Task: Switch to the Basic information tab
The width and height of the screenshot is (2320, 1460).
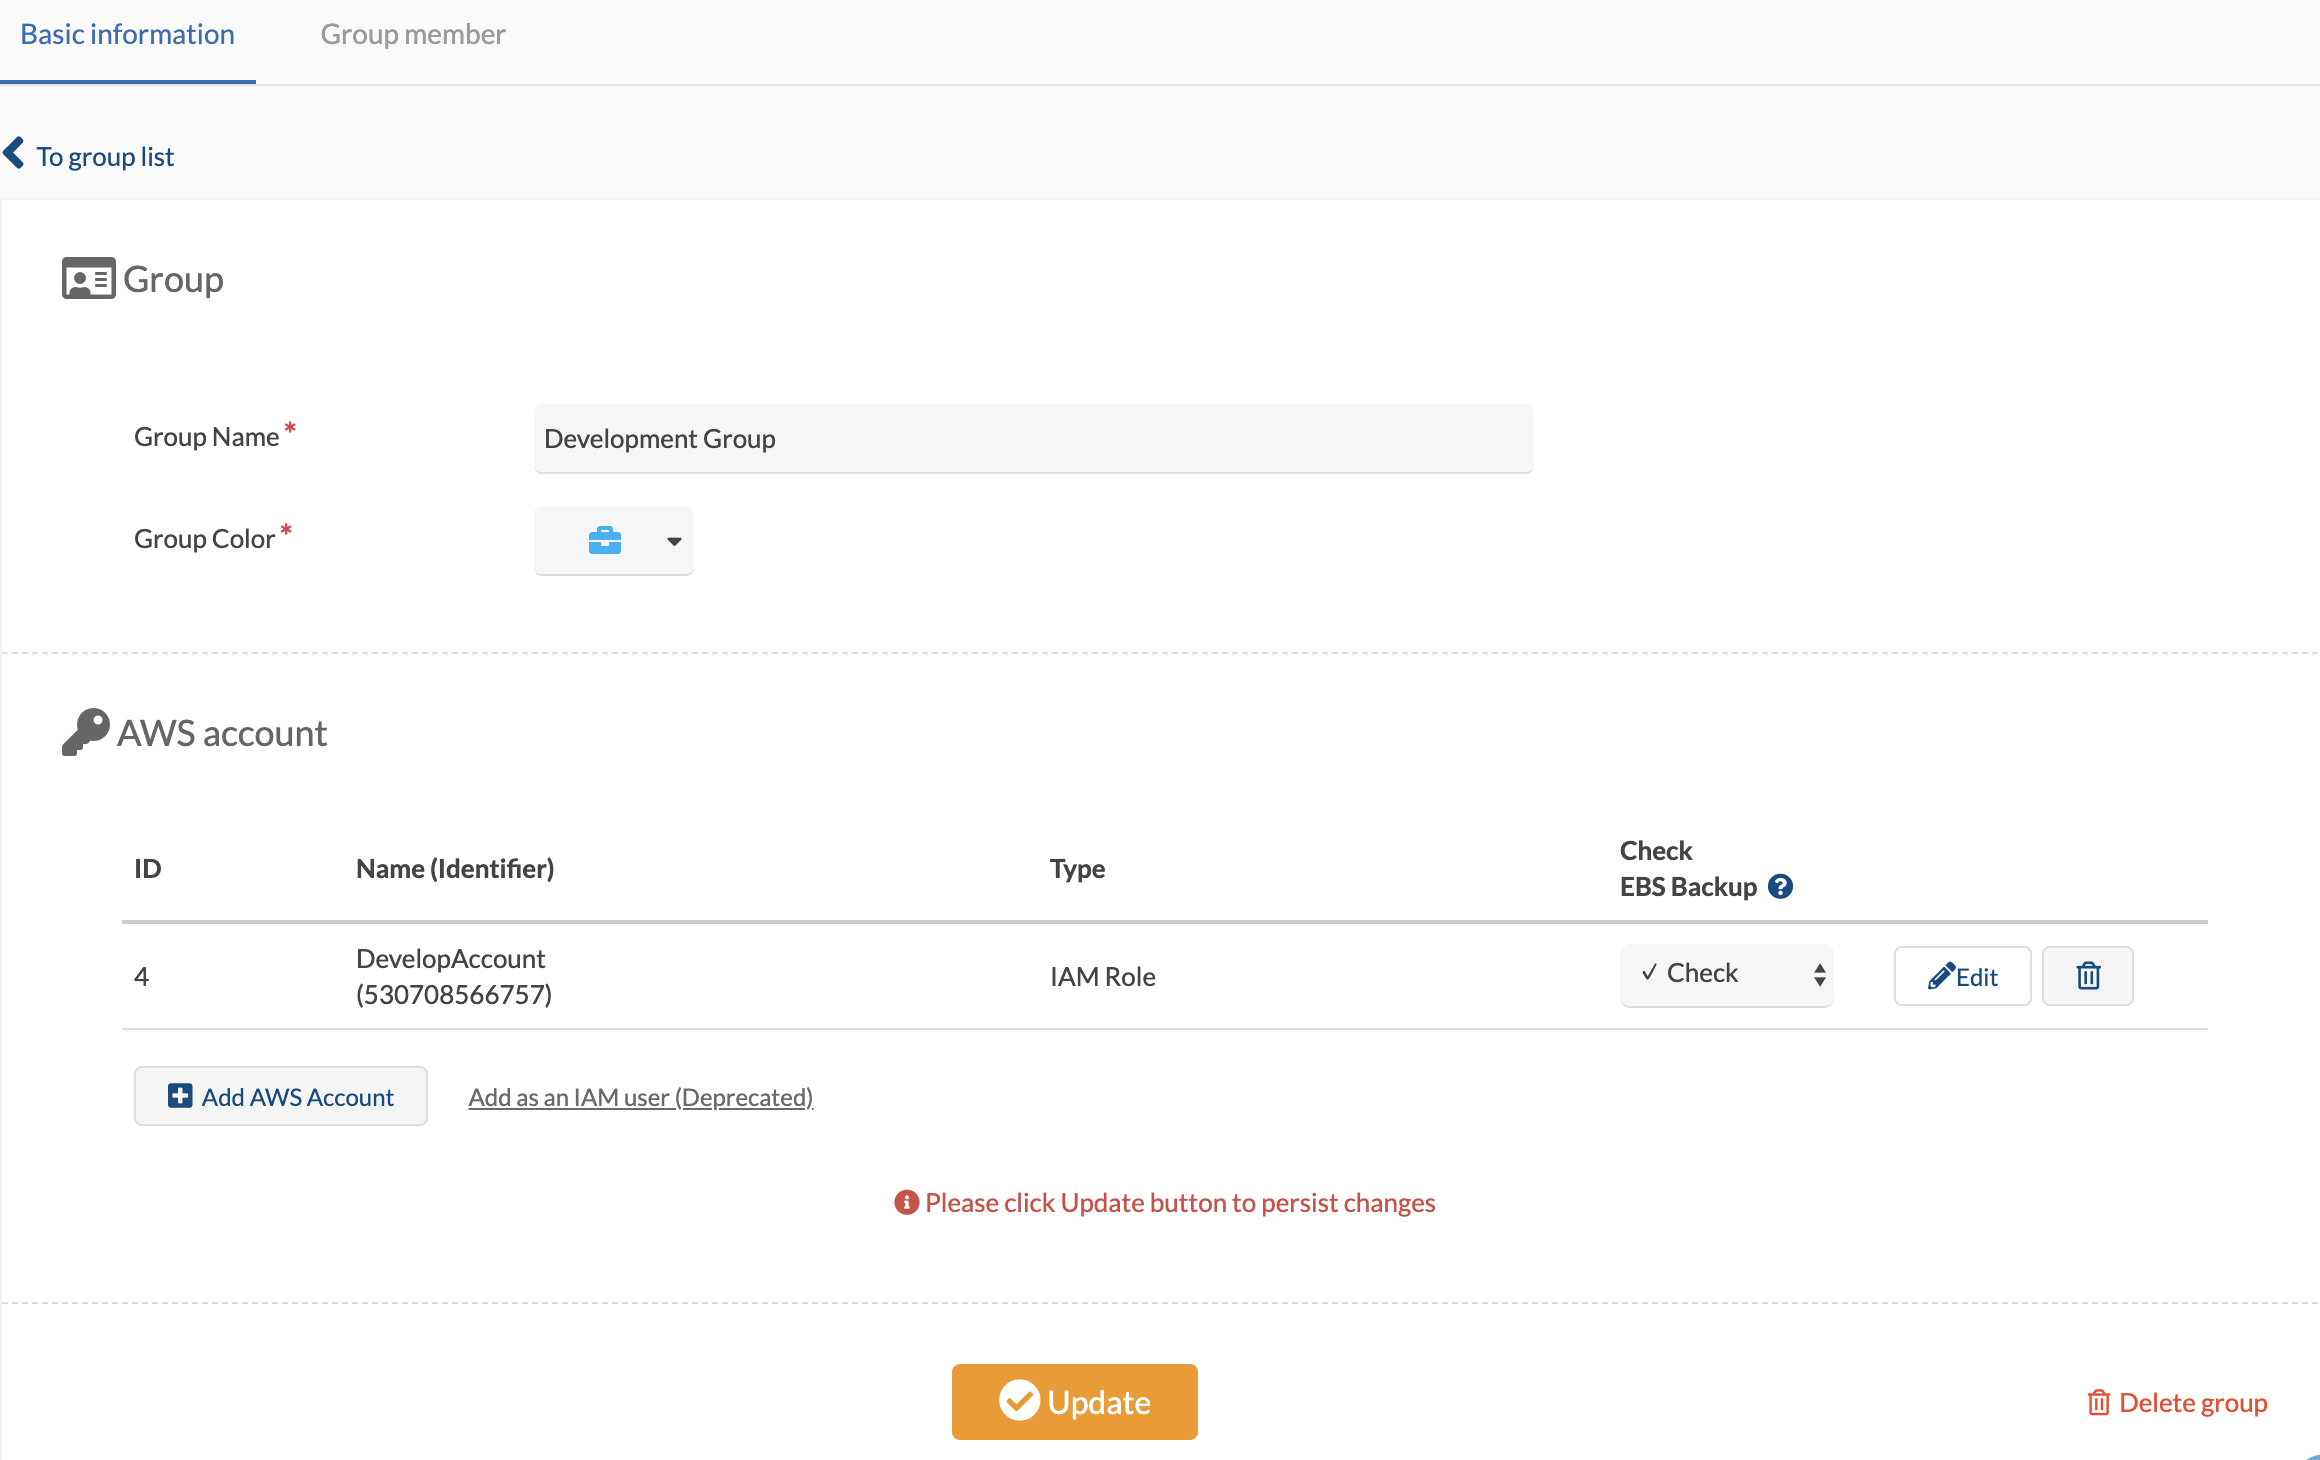Action: (128, 35)
